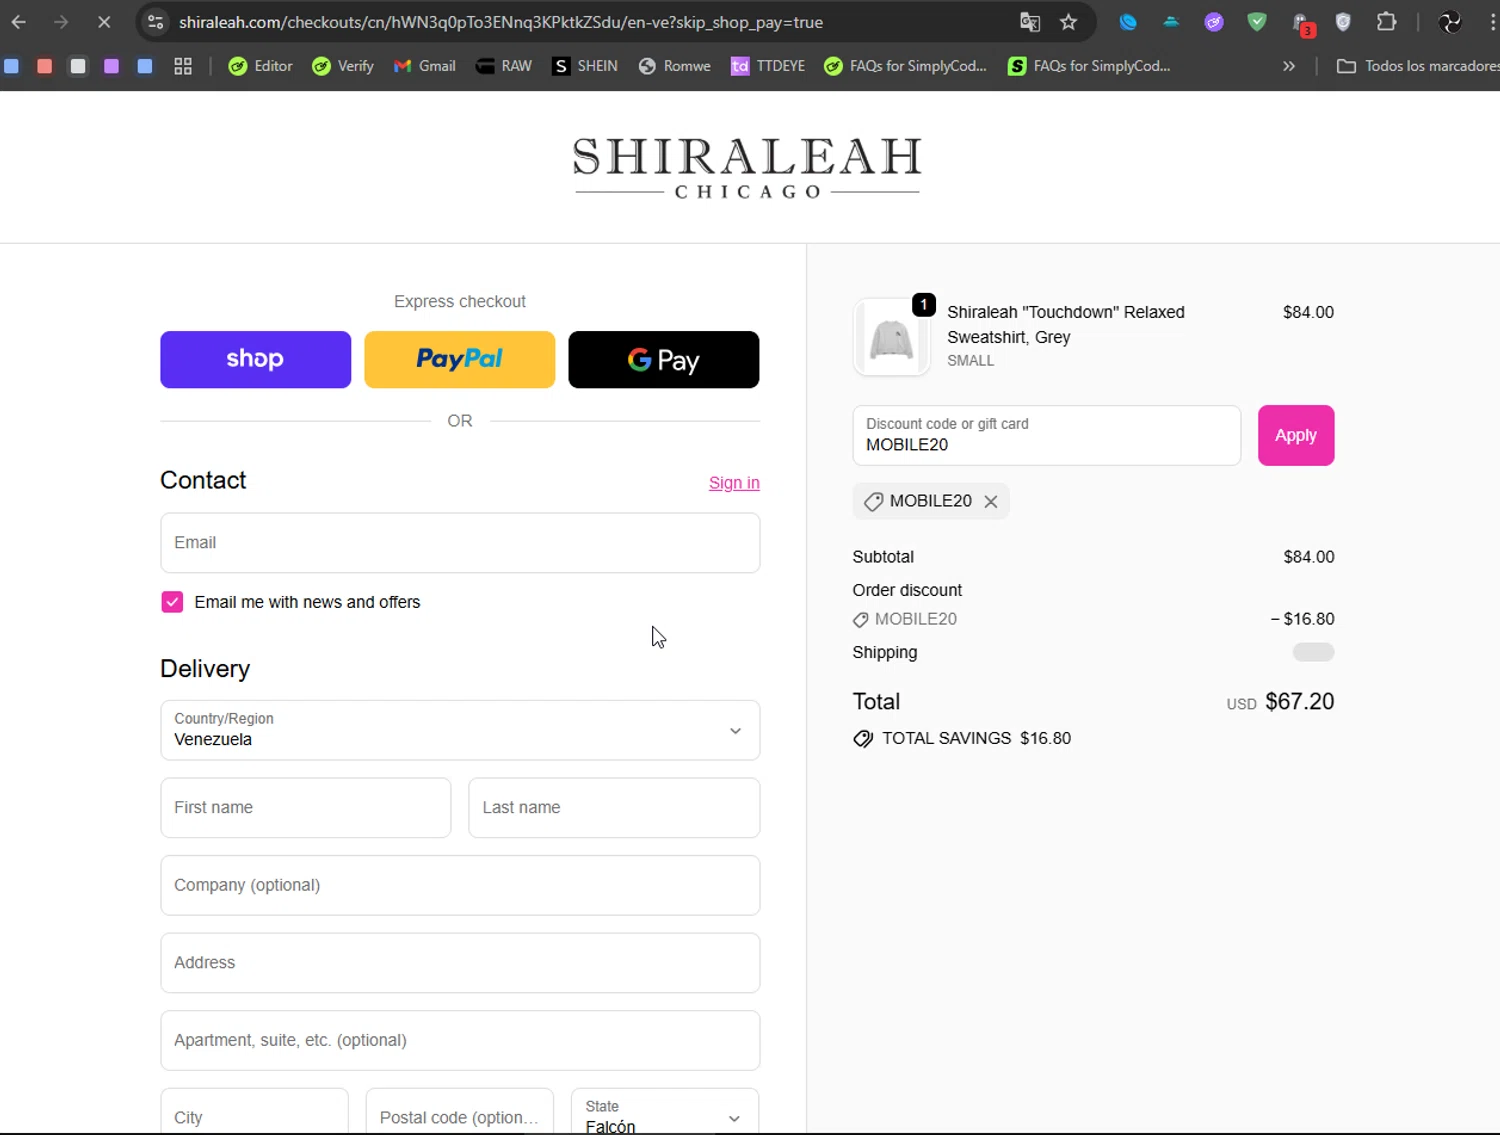Click the Shiraleah Chicago logo
Image resolution: width=1500 pixels, height=1135 pixels.
[747, 167]
